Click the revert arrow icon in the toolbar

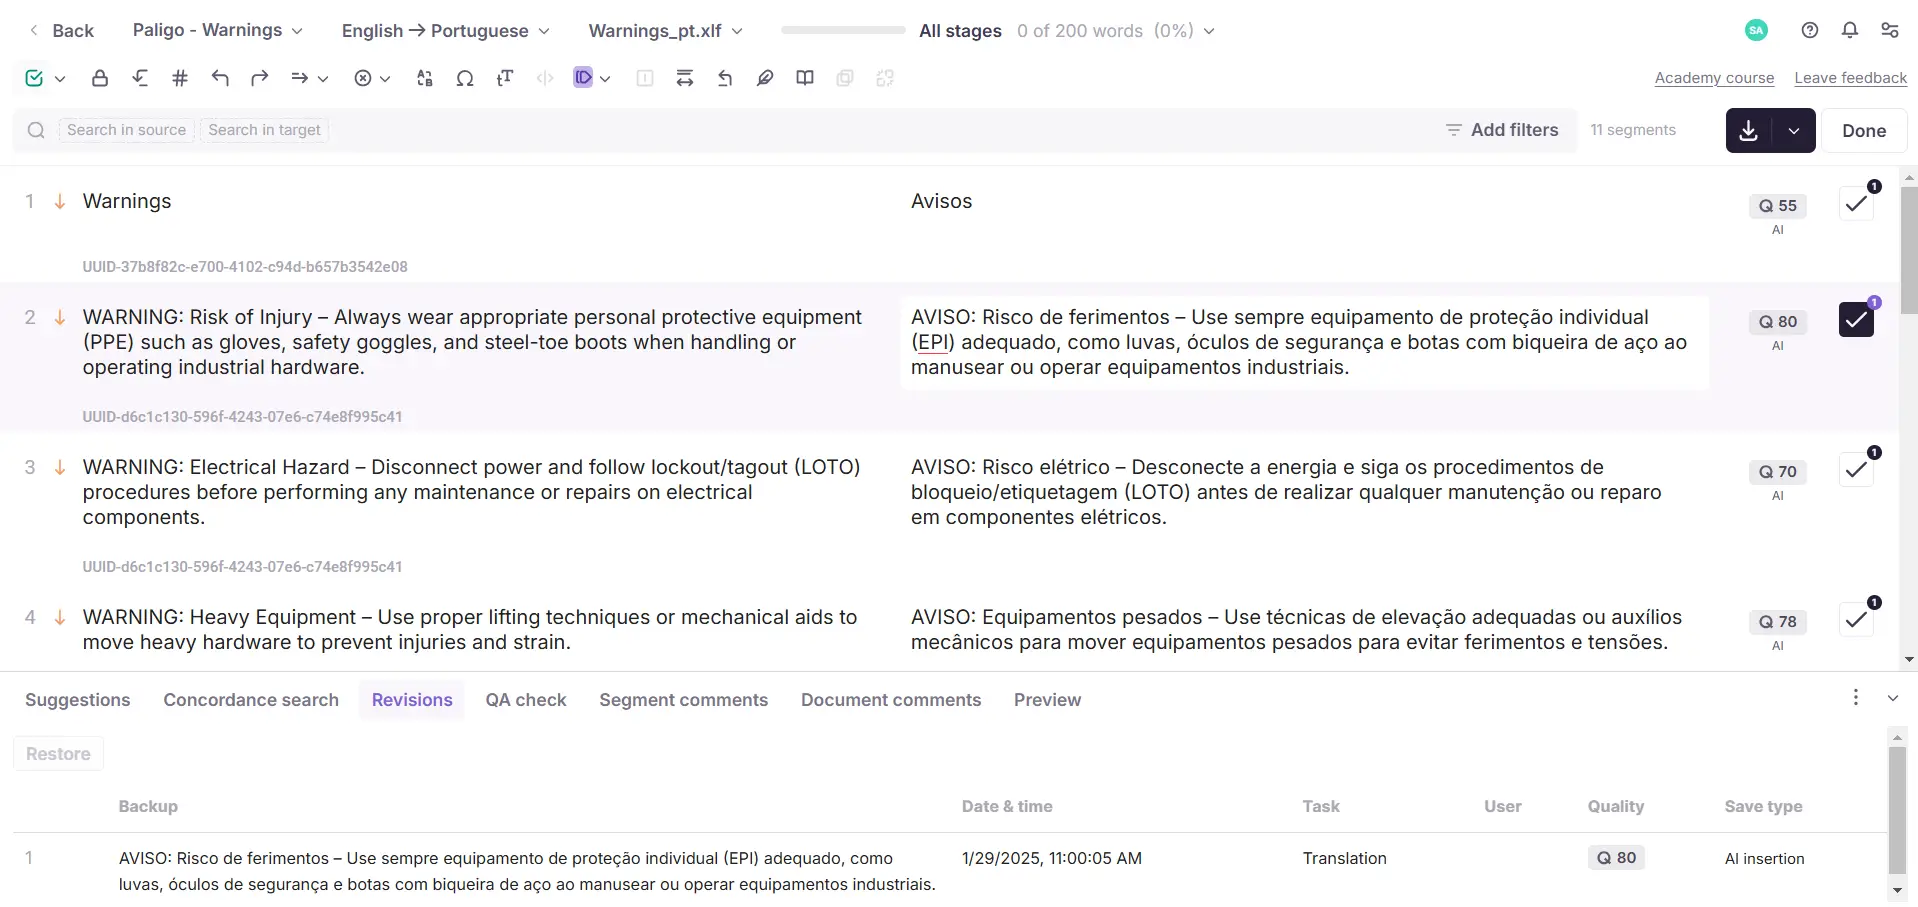[x=725, y=78]
